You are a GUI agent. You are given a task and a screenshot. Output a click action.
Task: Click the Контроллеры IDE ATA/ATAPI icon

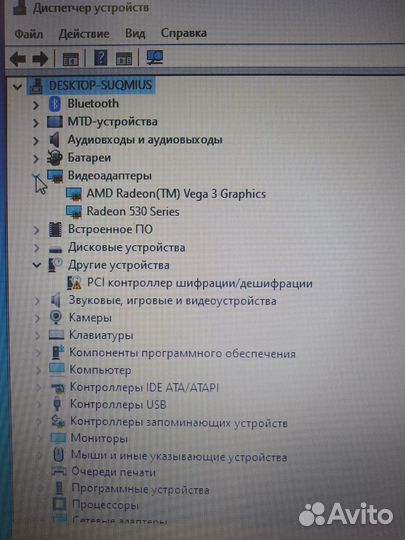coord(58,388)
